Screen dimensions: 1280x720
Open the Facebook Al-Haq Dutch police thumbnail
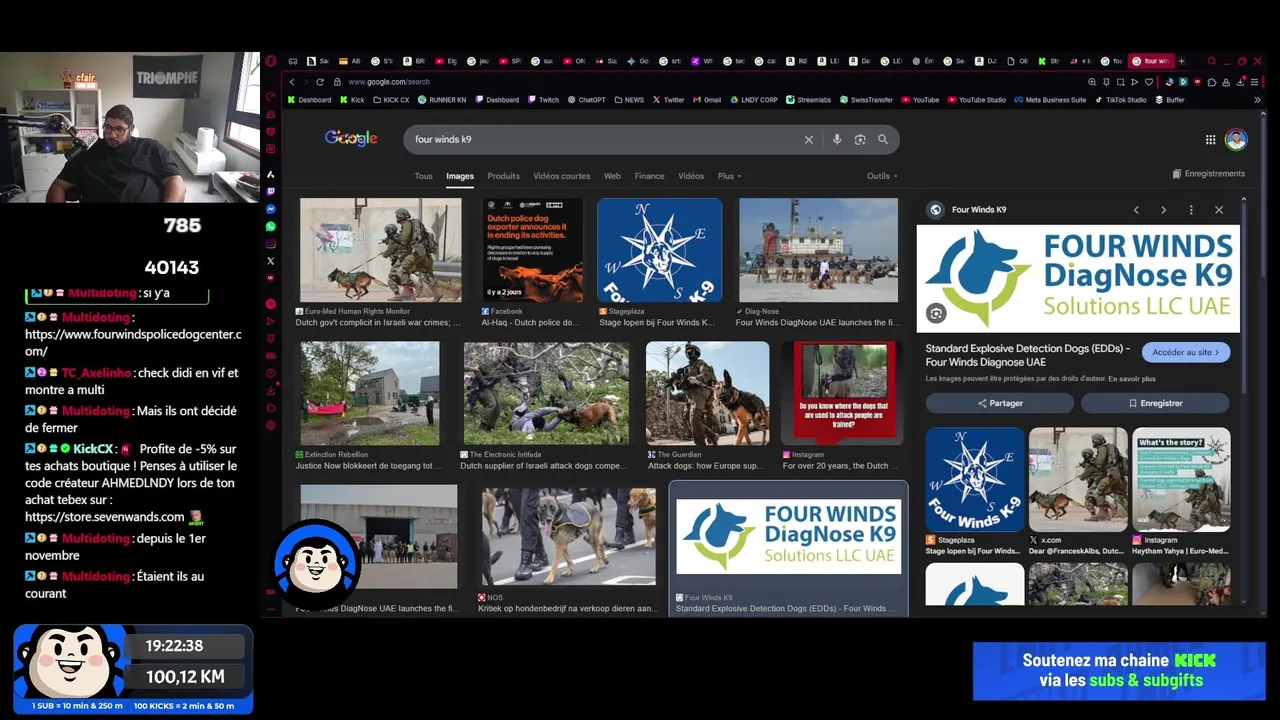(532, 250)
